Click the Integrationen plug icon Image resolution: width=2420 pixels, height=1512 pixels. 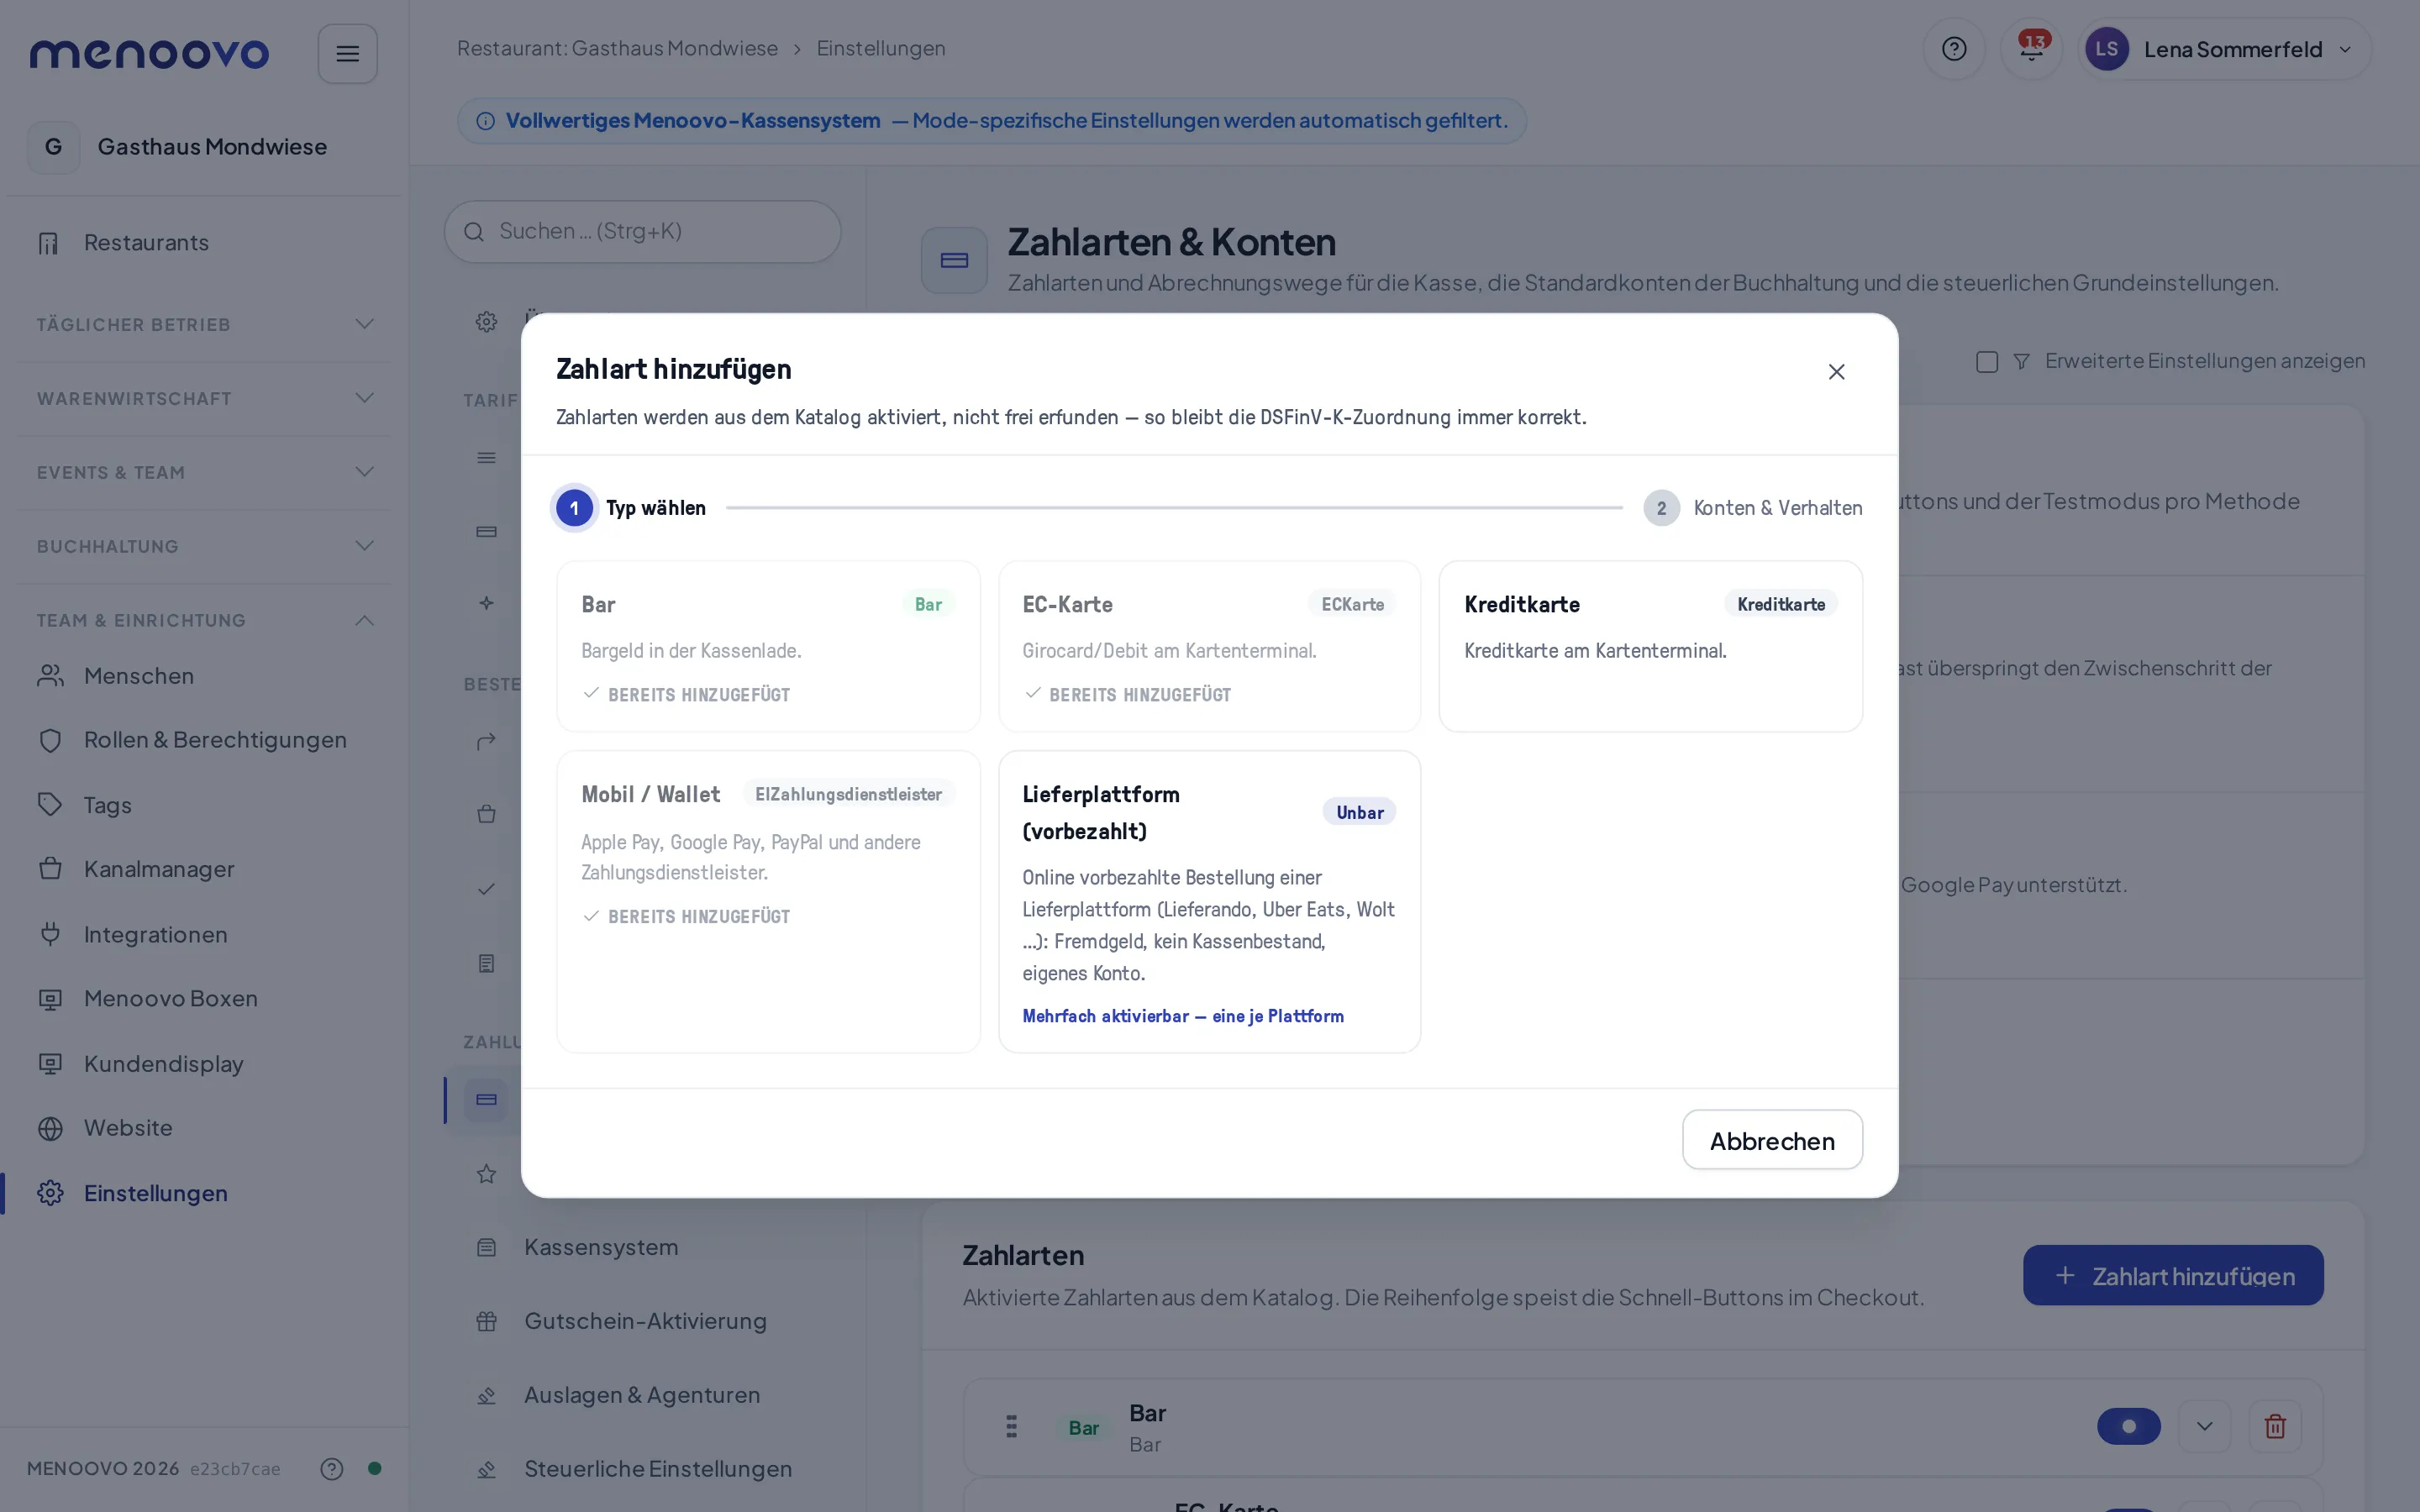[x=50, y=934]
